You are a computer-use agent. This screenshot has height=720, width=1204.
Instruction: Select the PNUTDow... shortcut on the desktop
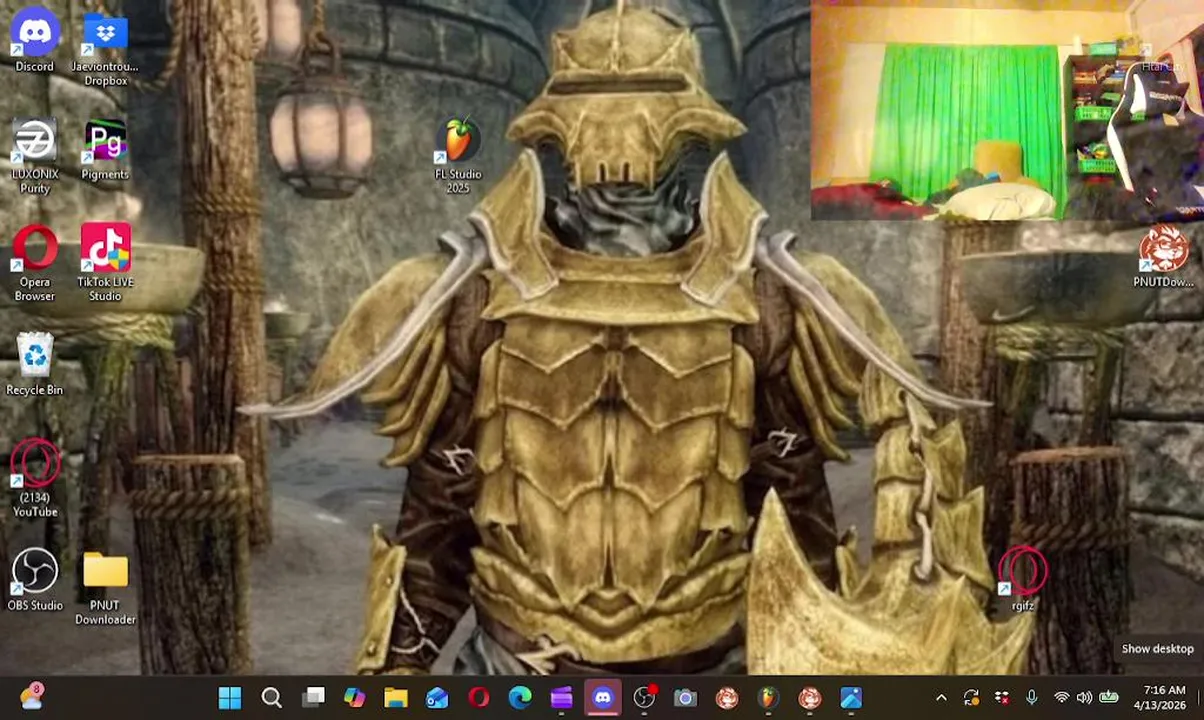click(x=1163, y=258)
